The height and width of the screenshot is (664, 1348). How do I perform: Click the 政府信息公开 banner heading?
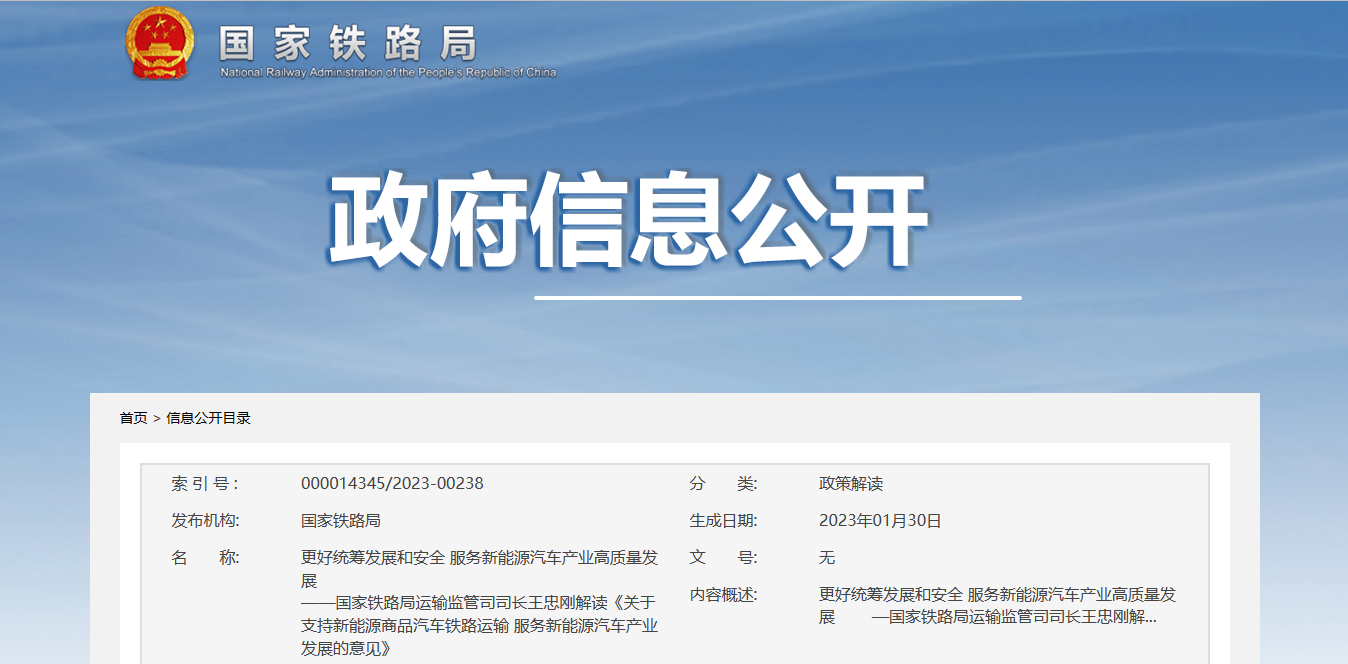(x=628, y=222)
